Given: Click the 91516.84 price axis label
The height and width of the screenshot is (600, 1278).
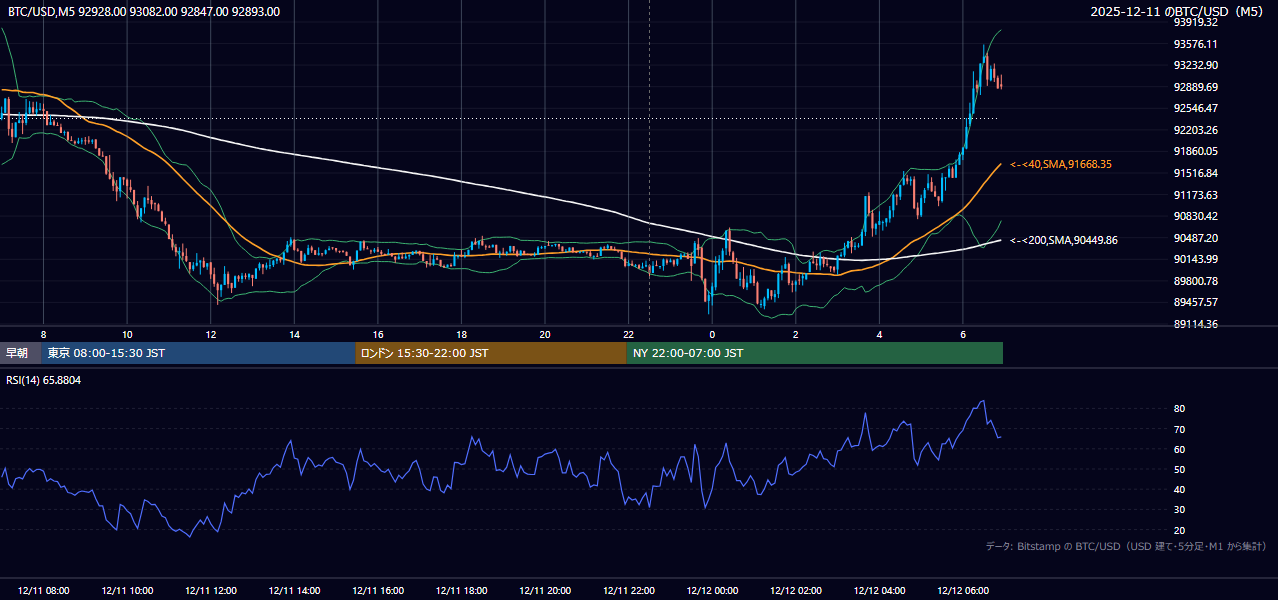Looking at the screenshot, I should (1195, 173).
